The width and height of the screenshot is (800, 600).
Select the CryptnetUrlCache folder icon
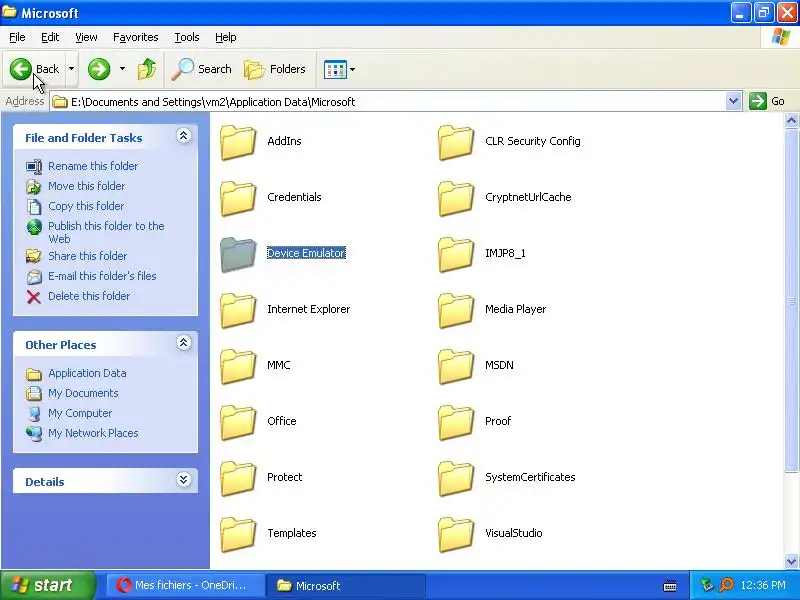pos(456,198)
